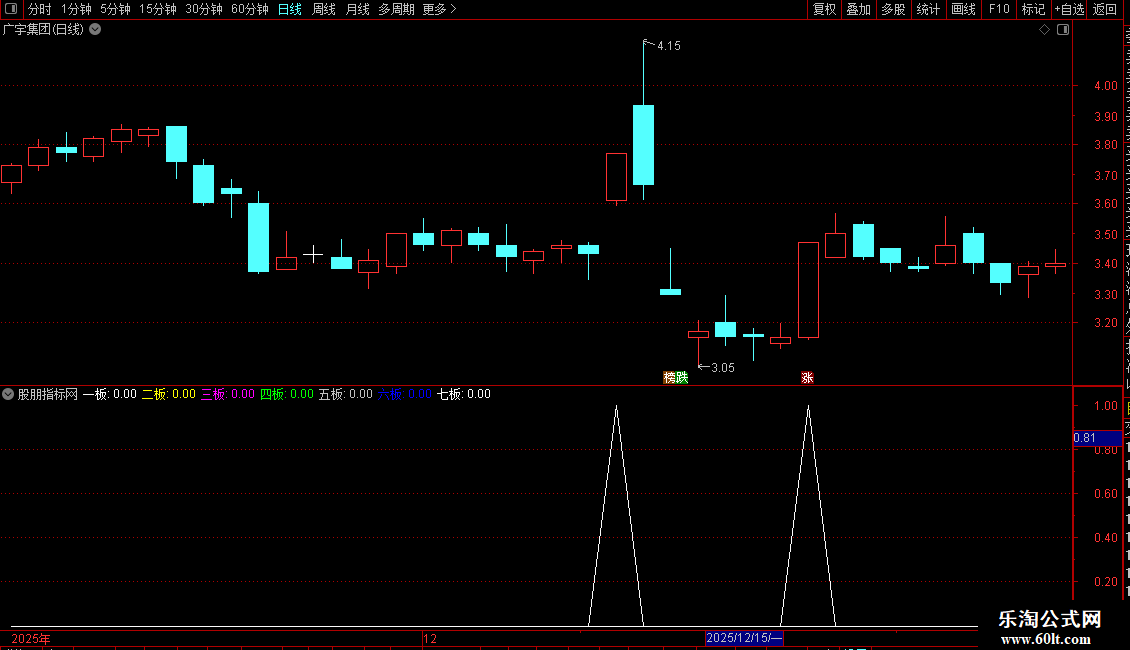Click the 涨 marker under the chart

(x=807, y=378)
